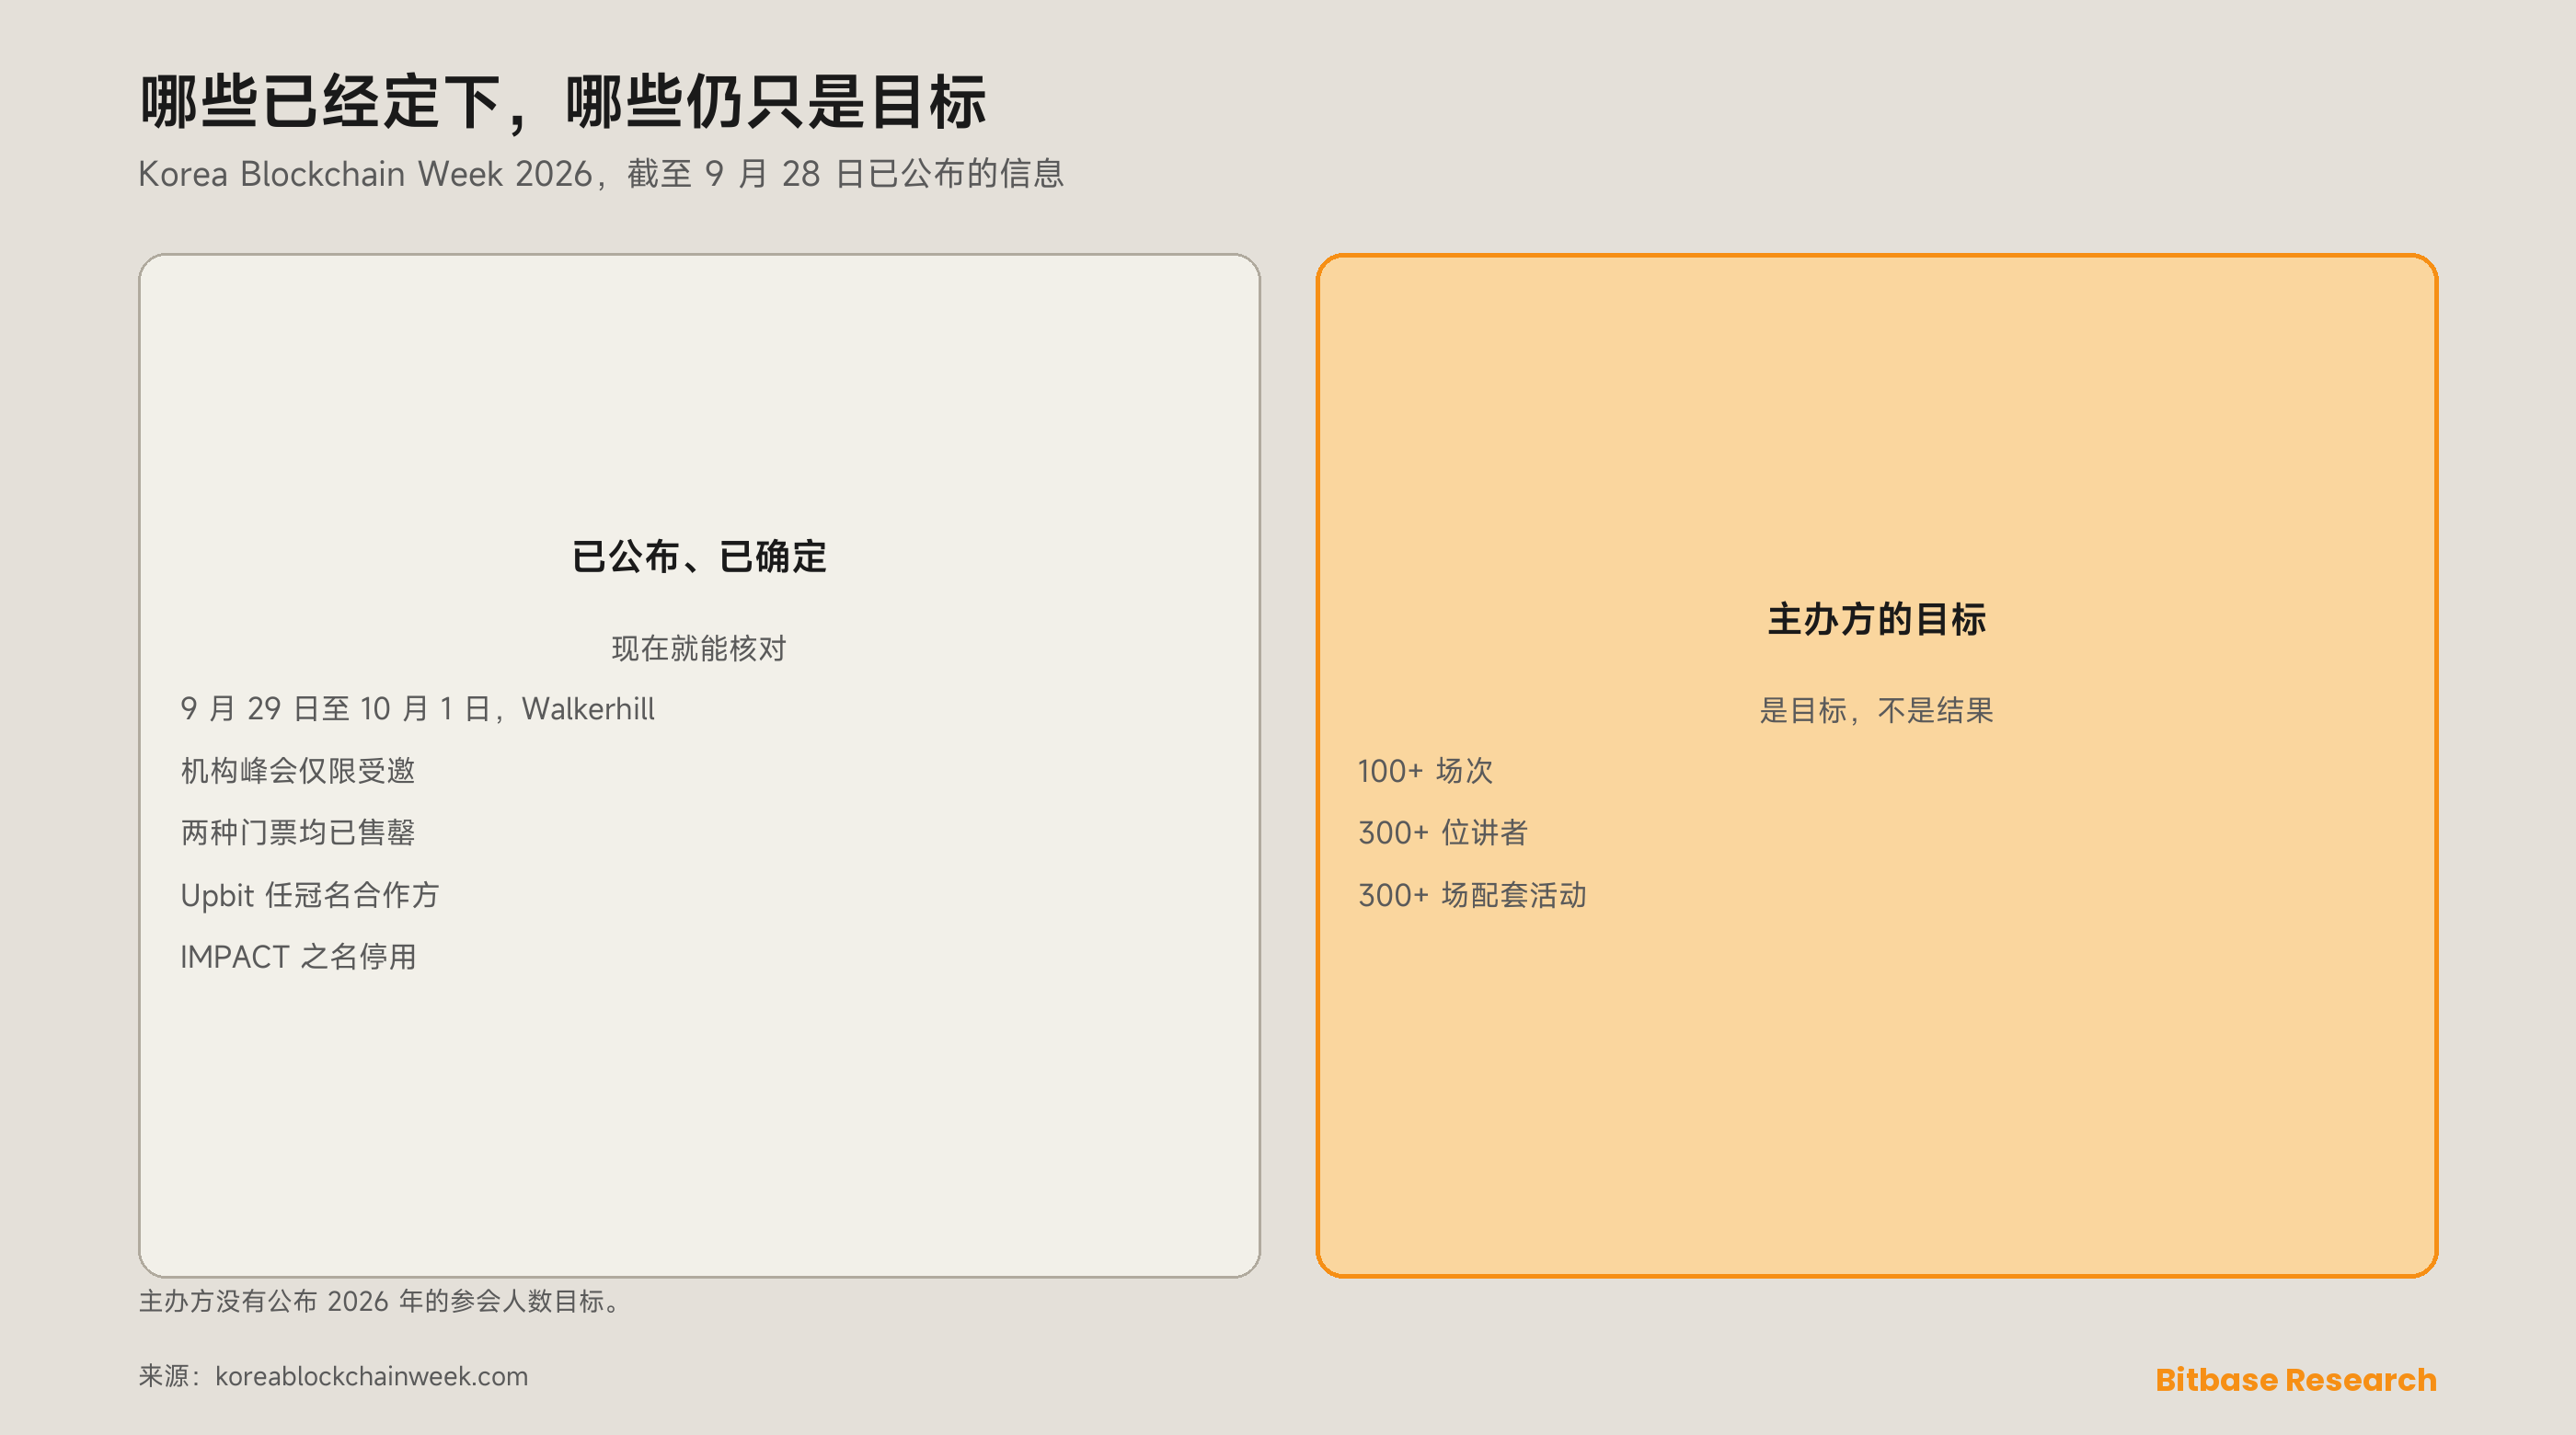Image resolution: width=2576 pixels, height=1435 pixels.
Task: Click the source line with koreablockchainweek.com
Action: click(333, 1376)
